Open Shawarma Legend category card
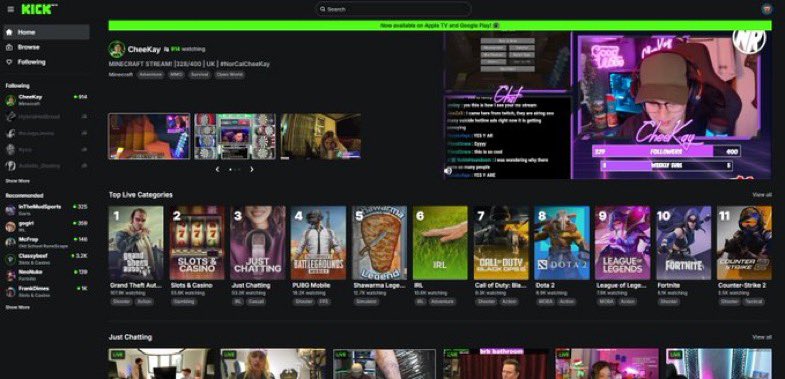785x379 pixels. pyautogui.click(x=379, y=243)
